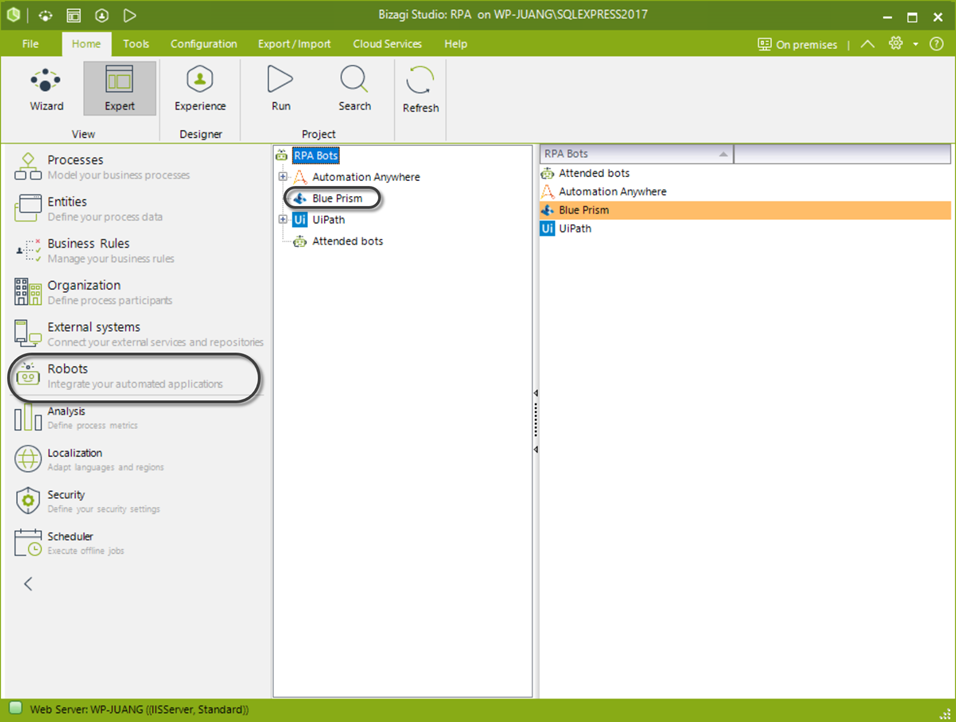Viewport: 957px width, 722px height.
Task: Open the External systems module
Action: (137, 334)
